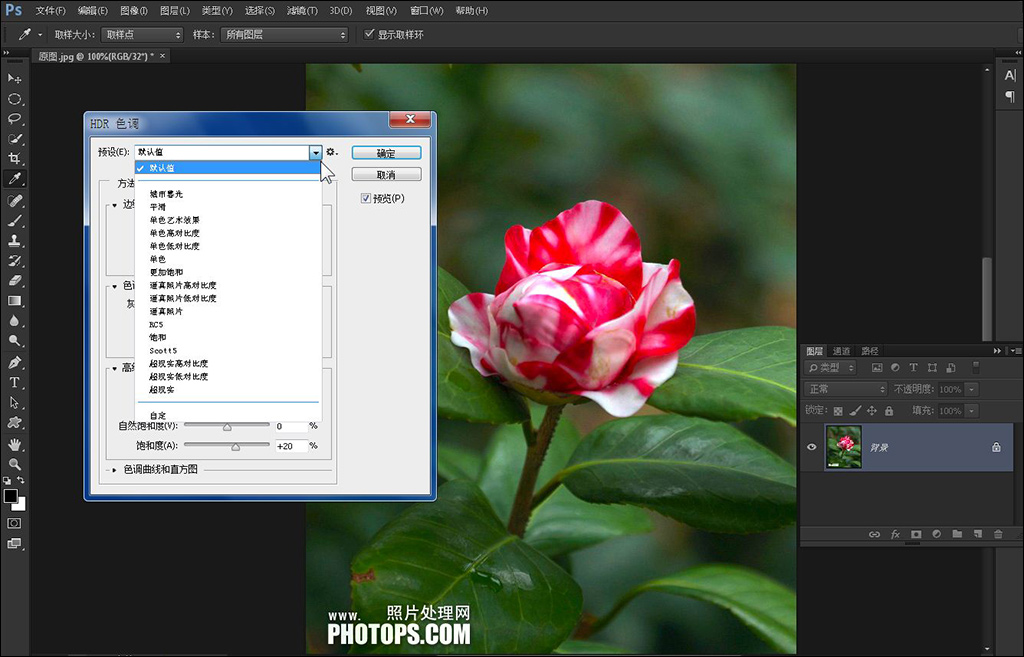Add a layer mask
The image size is (1024, 657).
(x=916, y=534)
